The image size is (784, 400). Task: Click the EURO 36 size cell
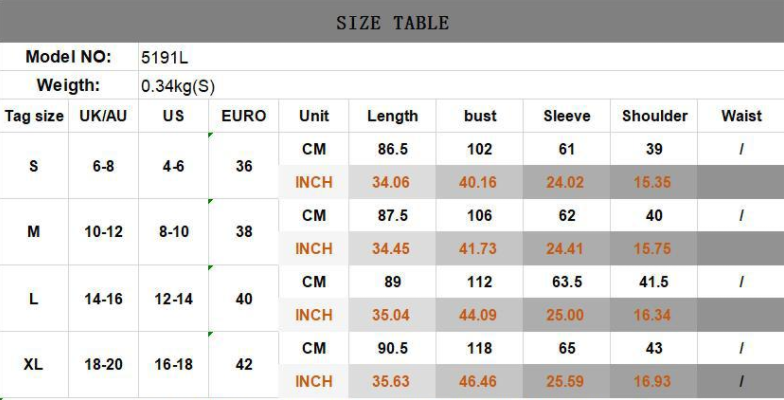click(244, 165)
